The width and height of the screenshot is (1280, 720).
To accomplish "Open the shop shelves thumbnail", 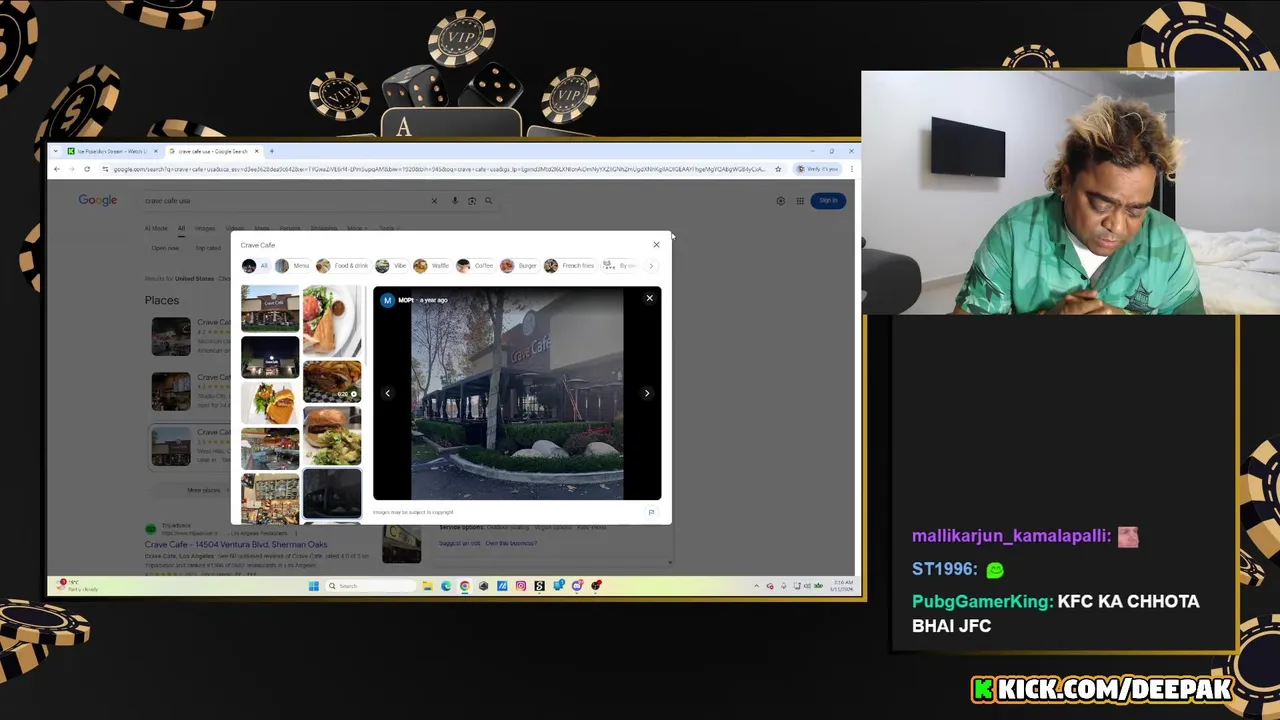I will coord(270,498).
